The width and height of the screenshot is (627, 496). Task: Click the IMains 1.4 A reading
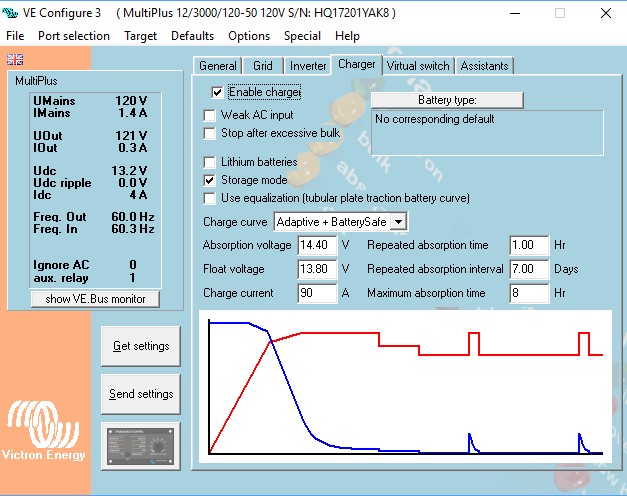pos(90,113)
